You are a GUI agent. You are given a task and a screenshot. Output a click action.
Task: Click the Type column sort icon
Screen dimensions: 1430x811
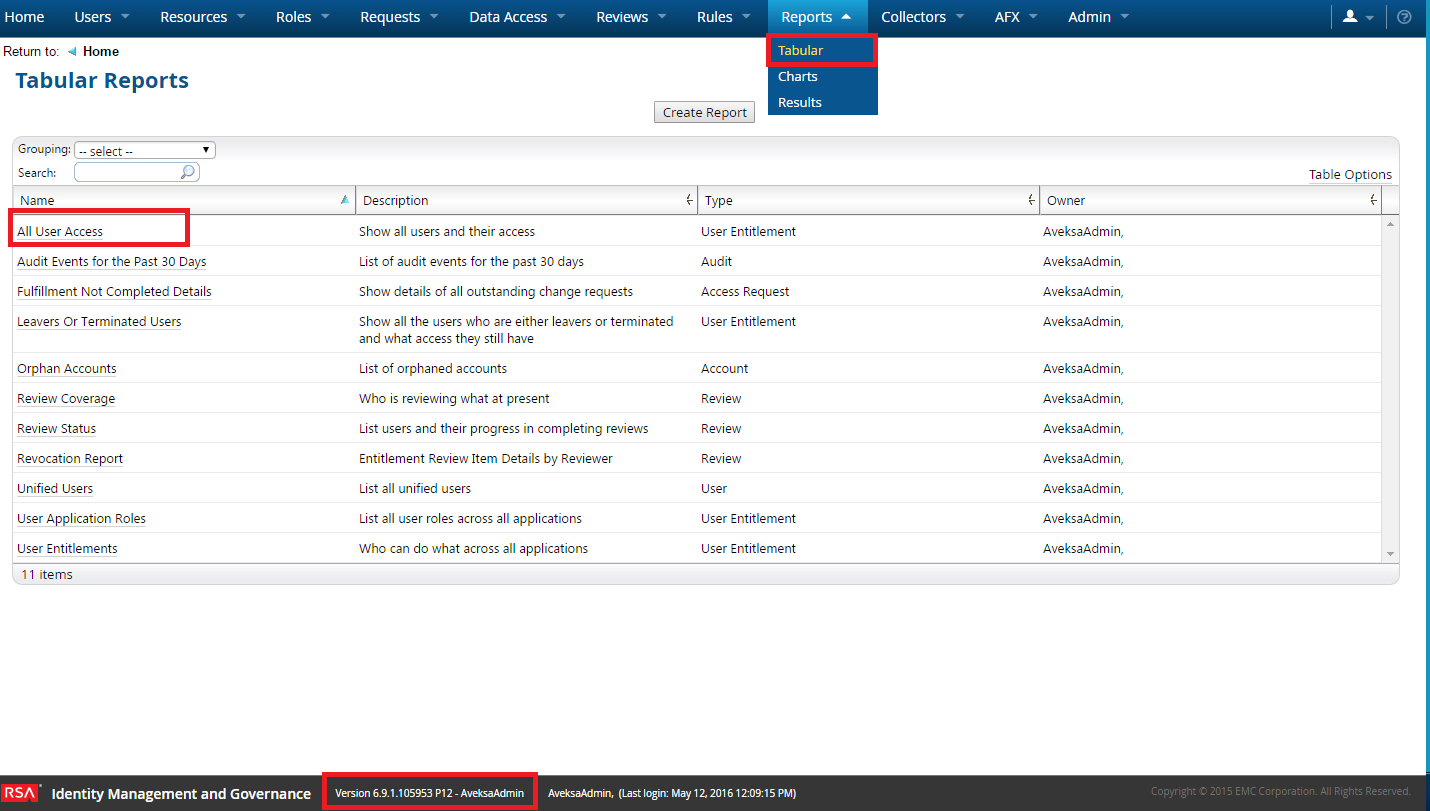pos(1031,200)
